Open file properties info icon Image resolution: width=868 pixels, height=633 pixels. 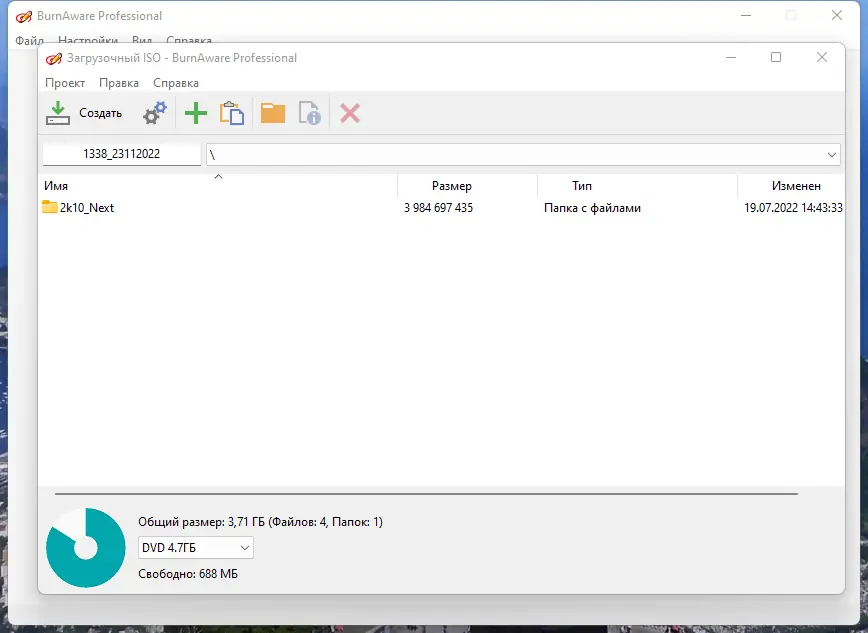pos(309,113)
